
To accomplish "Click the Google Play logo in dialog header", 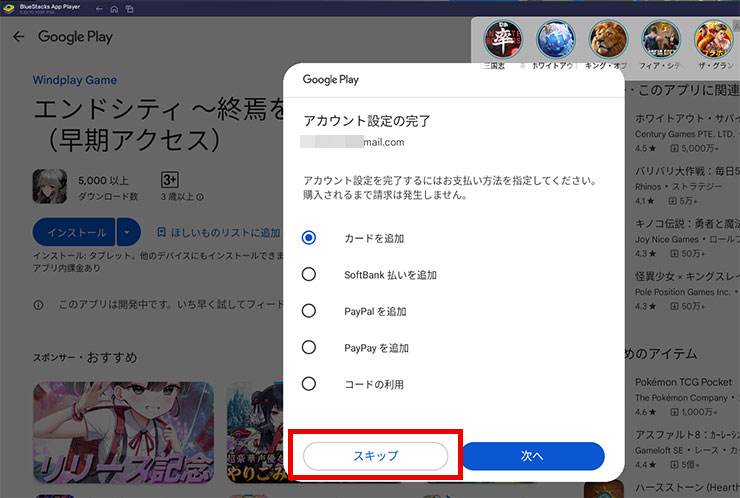I will pos(330,79).
